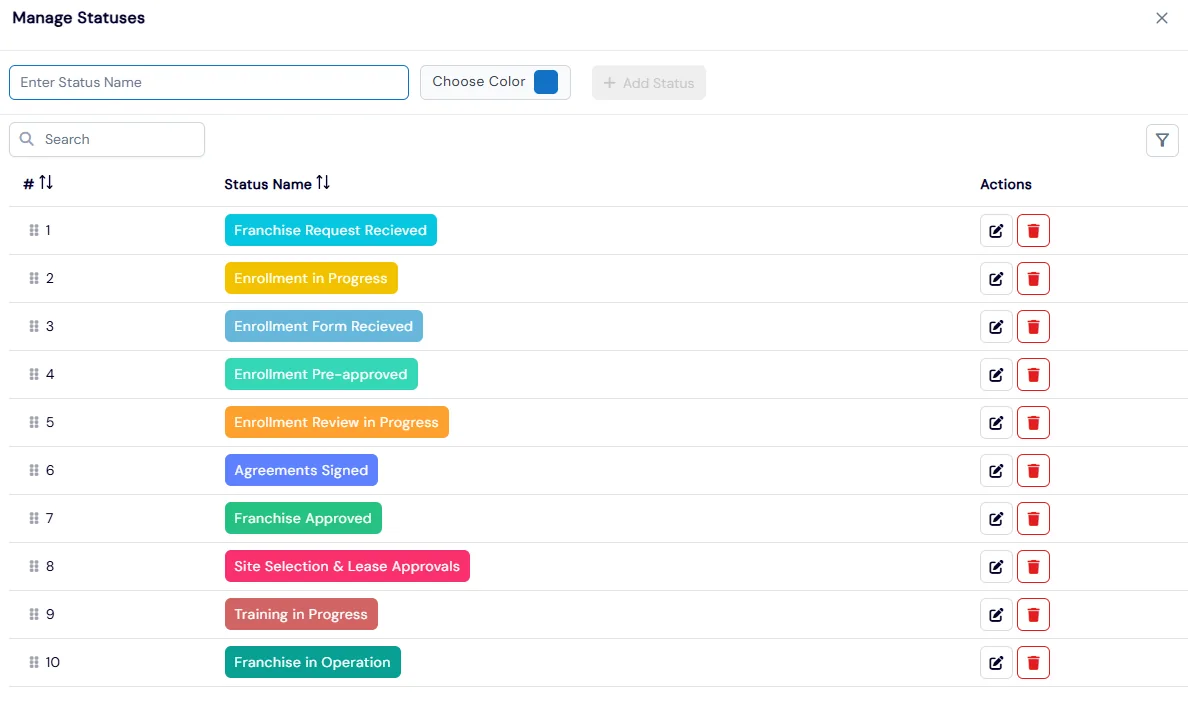Edit the Franchise in Operation status

click(x=996, y=663)
